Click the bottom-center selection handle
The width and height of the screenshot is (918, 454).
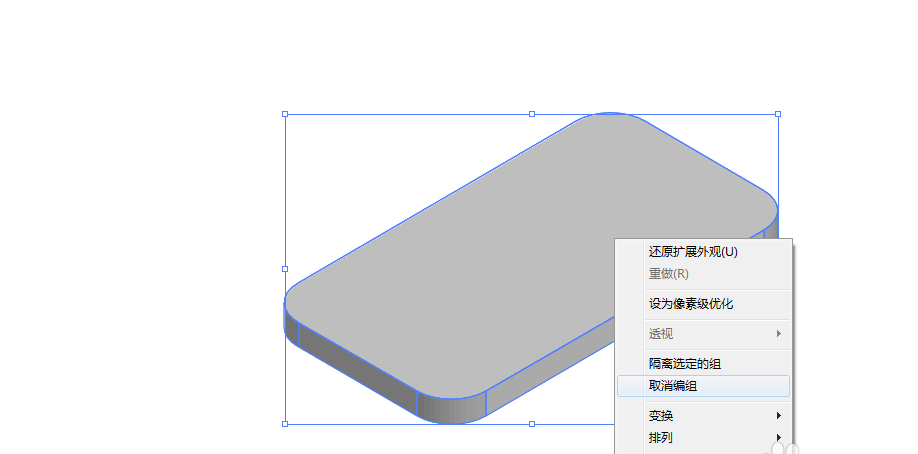click(532, 424)
